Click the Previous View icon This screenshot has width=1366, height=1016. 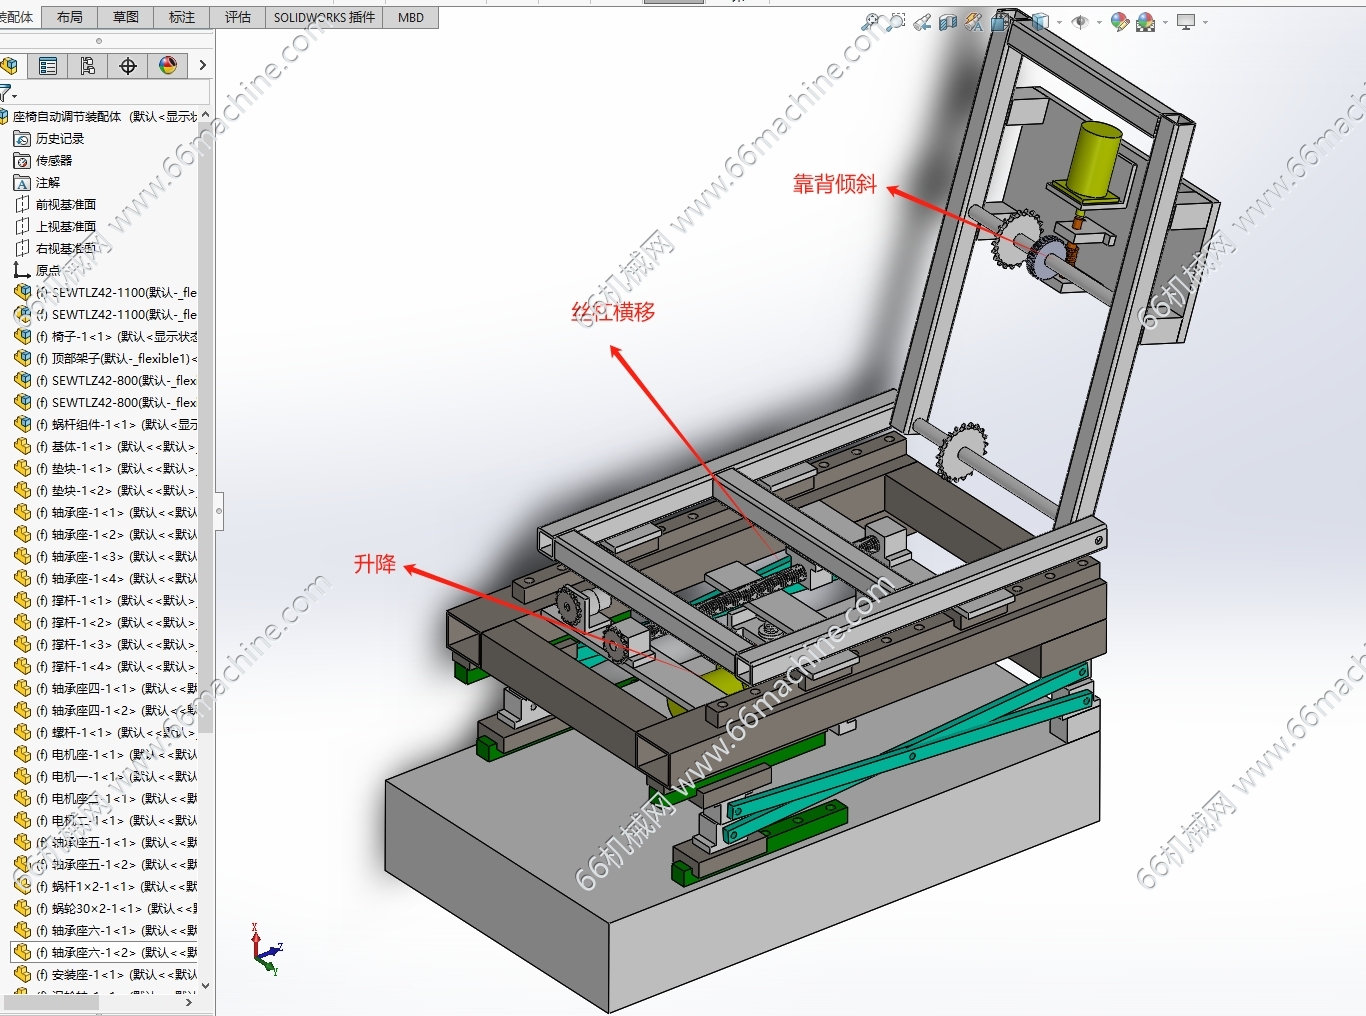point(922,22)
